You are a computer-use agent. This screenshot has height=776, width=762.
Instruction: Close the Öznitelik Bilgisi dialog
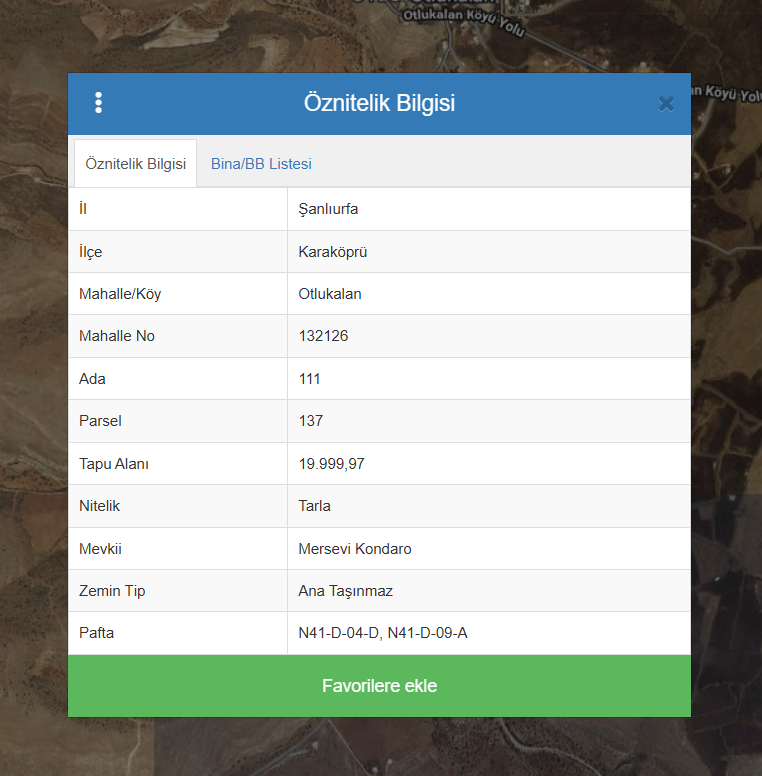[666, 104]
